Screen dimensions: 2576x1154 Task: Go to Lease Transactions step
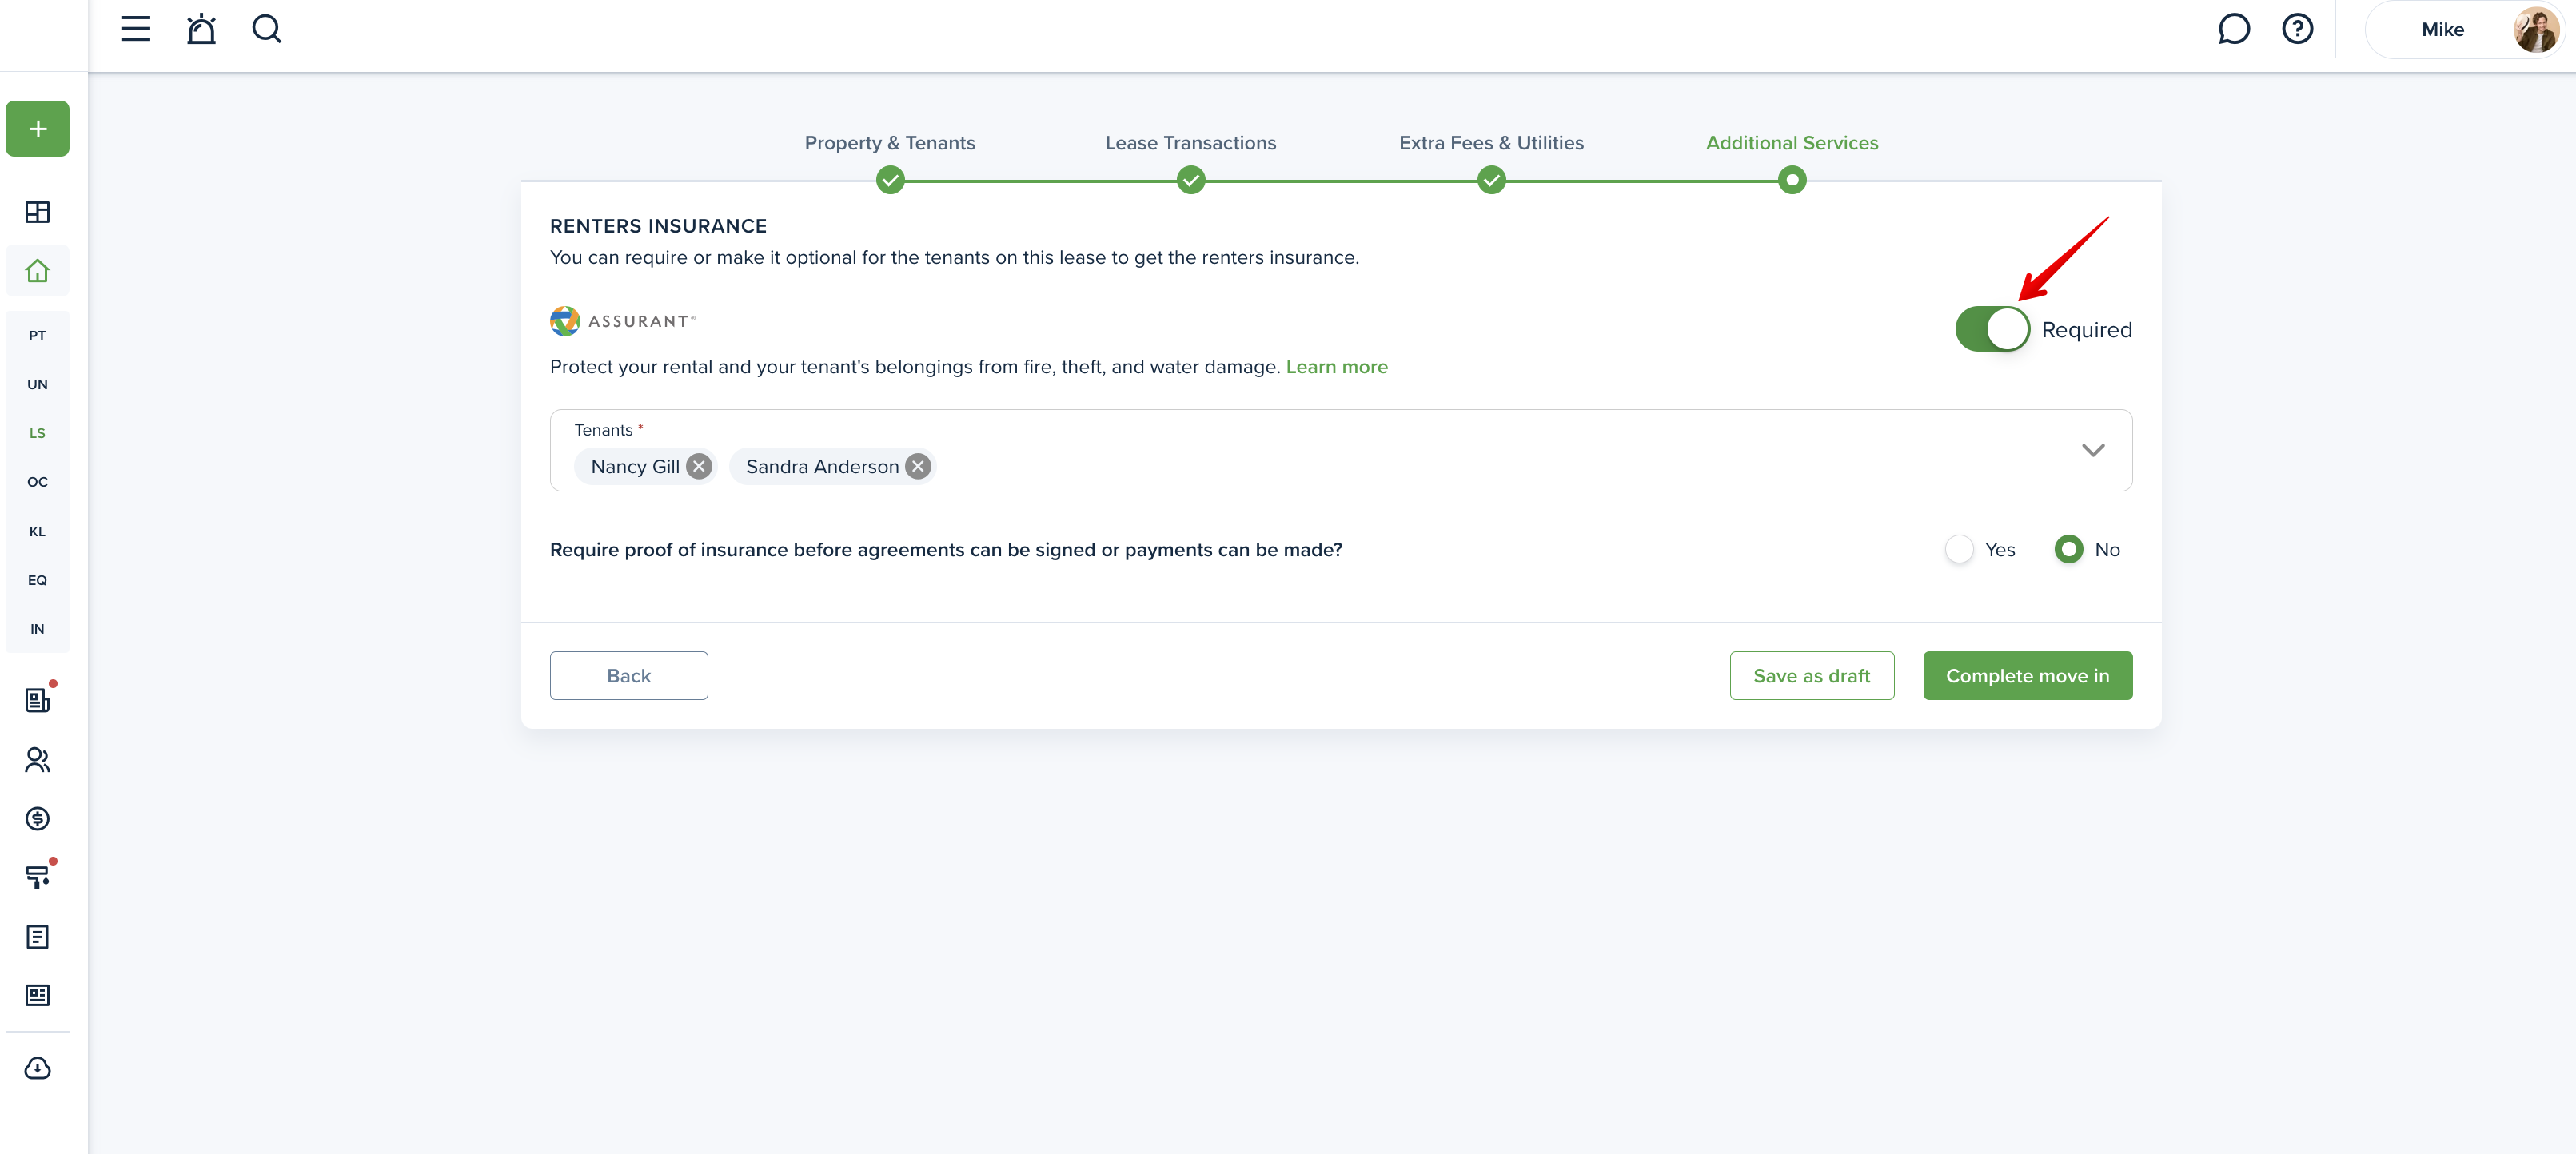pos(1190,143)
